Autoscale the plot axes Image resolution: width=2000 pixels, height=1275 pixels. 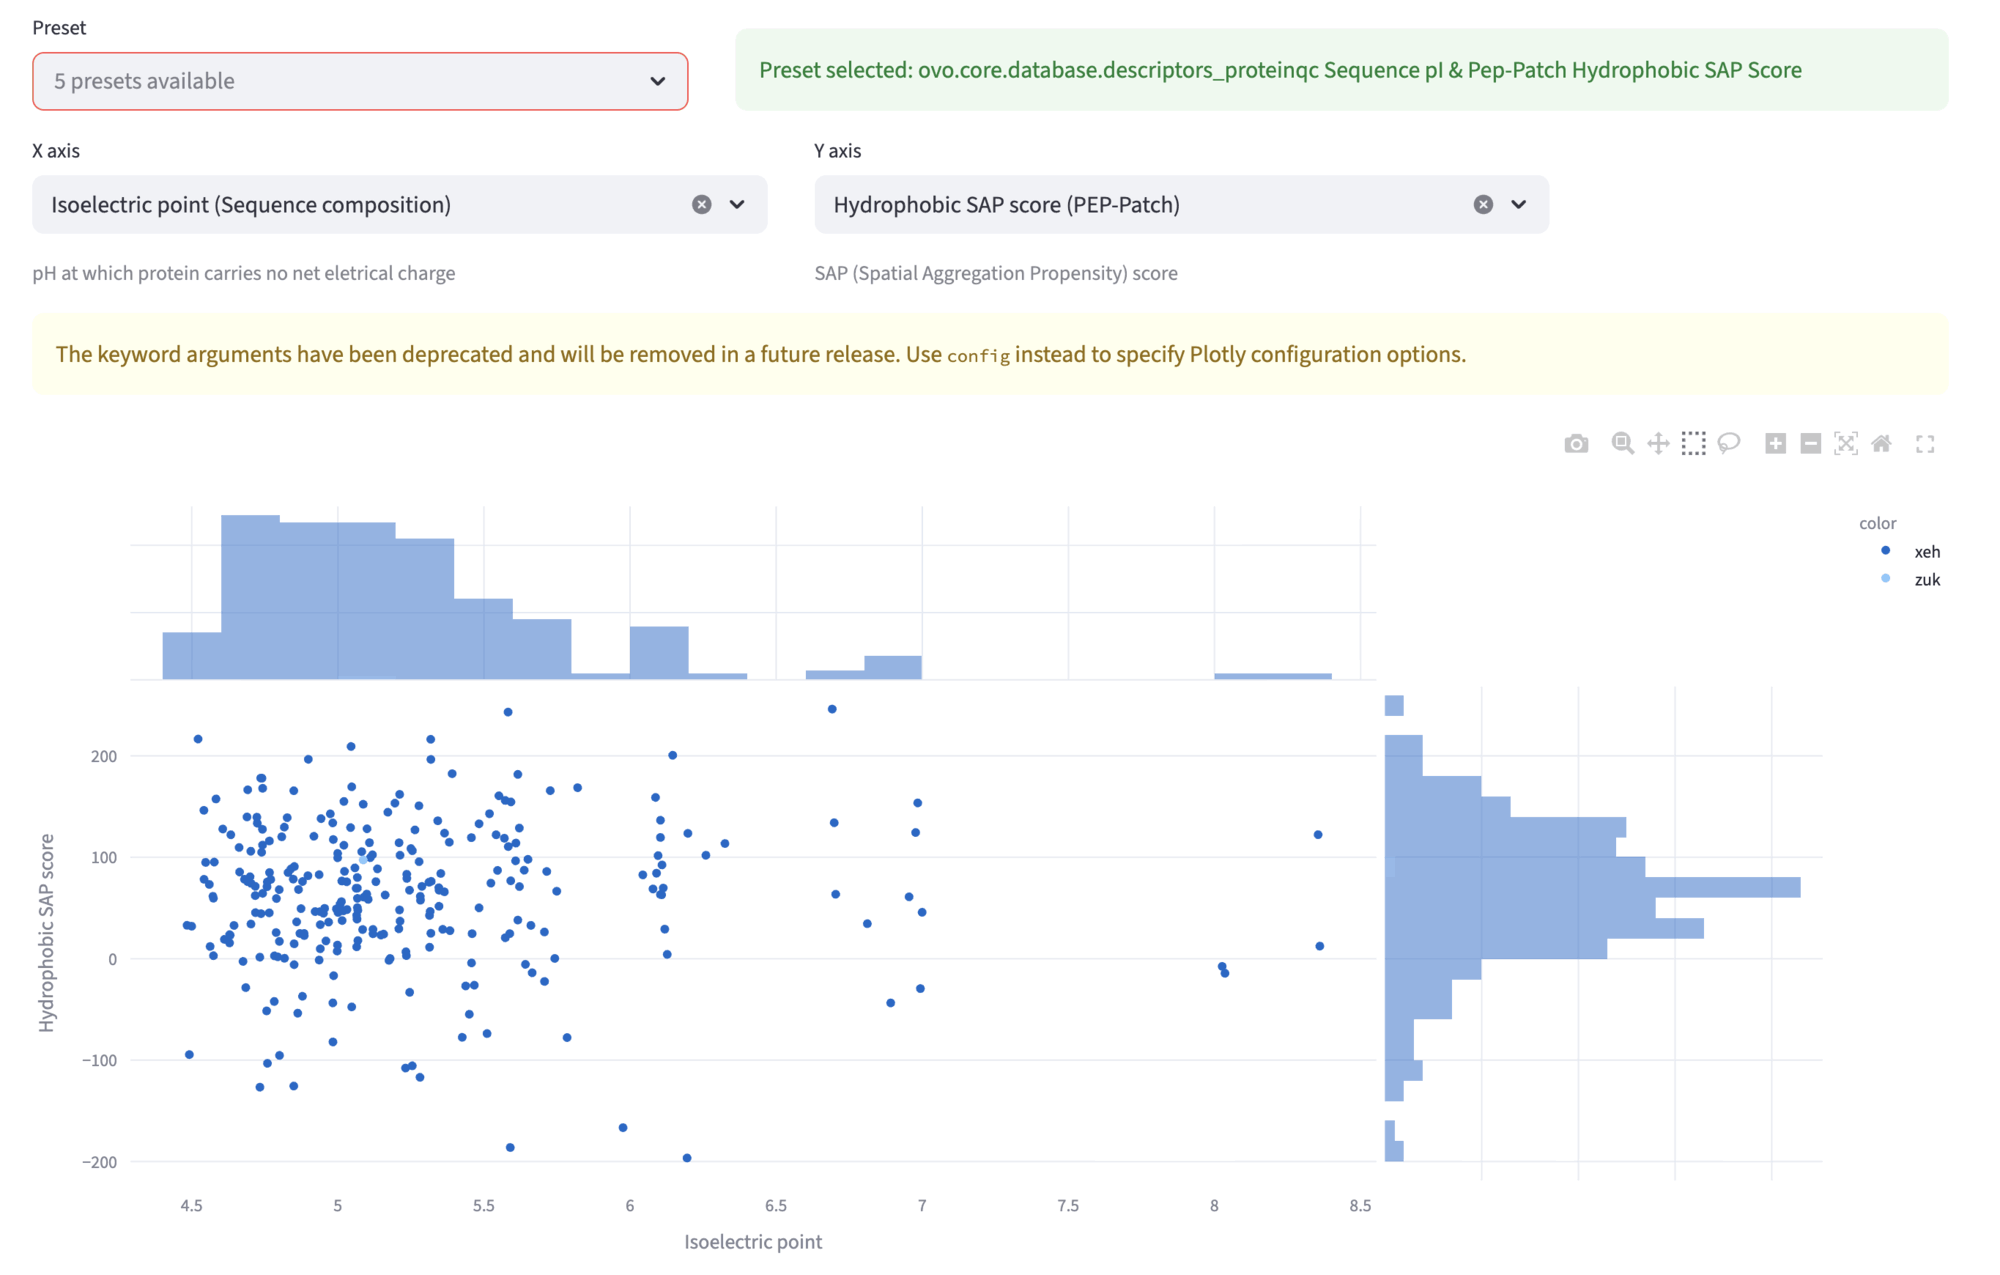pyautogui.click(x=1847, y=443)
